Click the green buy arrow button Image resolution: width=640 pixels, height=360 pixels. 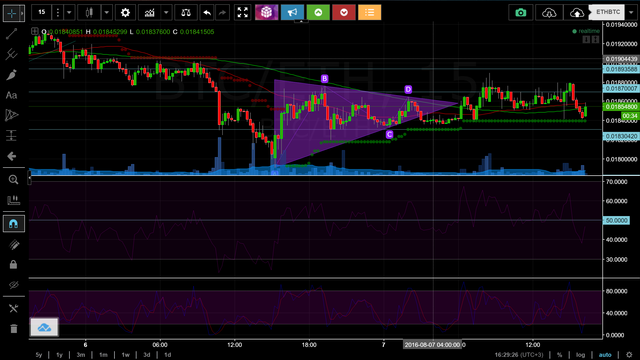[318, 13]
